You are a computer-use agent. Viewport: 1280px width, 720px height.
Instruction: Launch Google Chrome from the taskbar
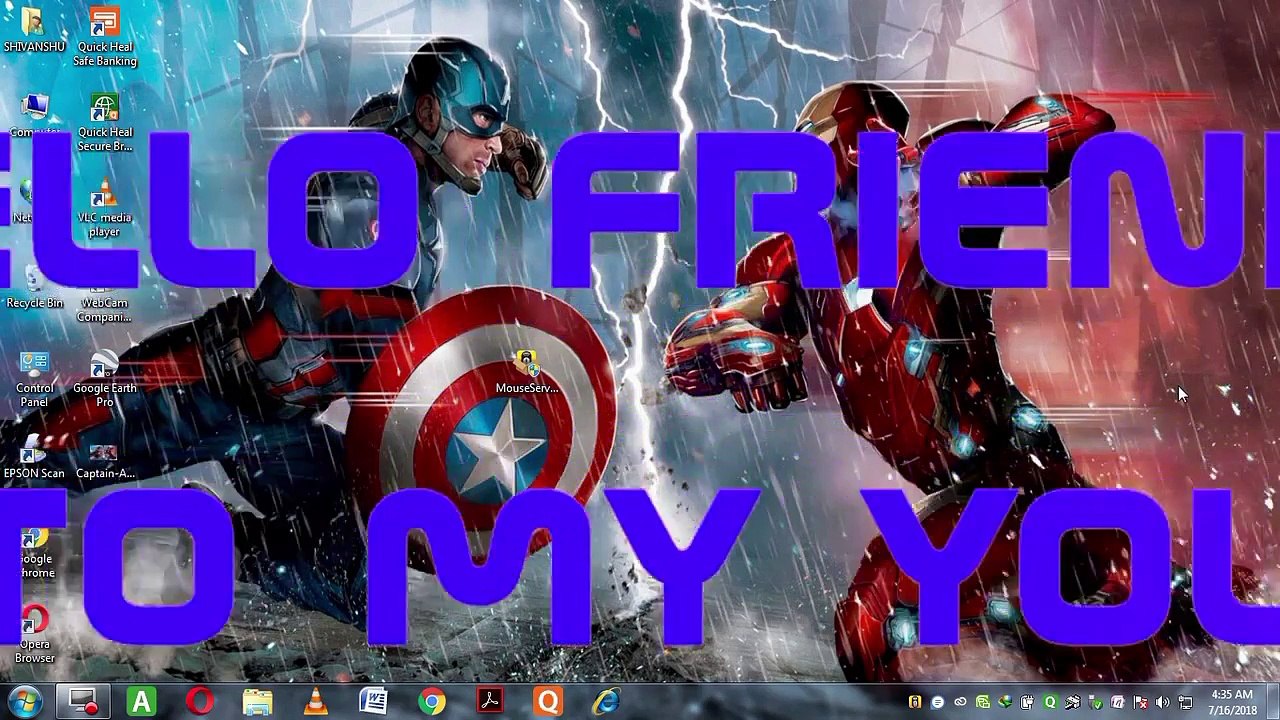click(431, 702)
